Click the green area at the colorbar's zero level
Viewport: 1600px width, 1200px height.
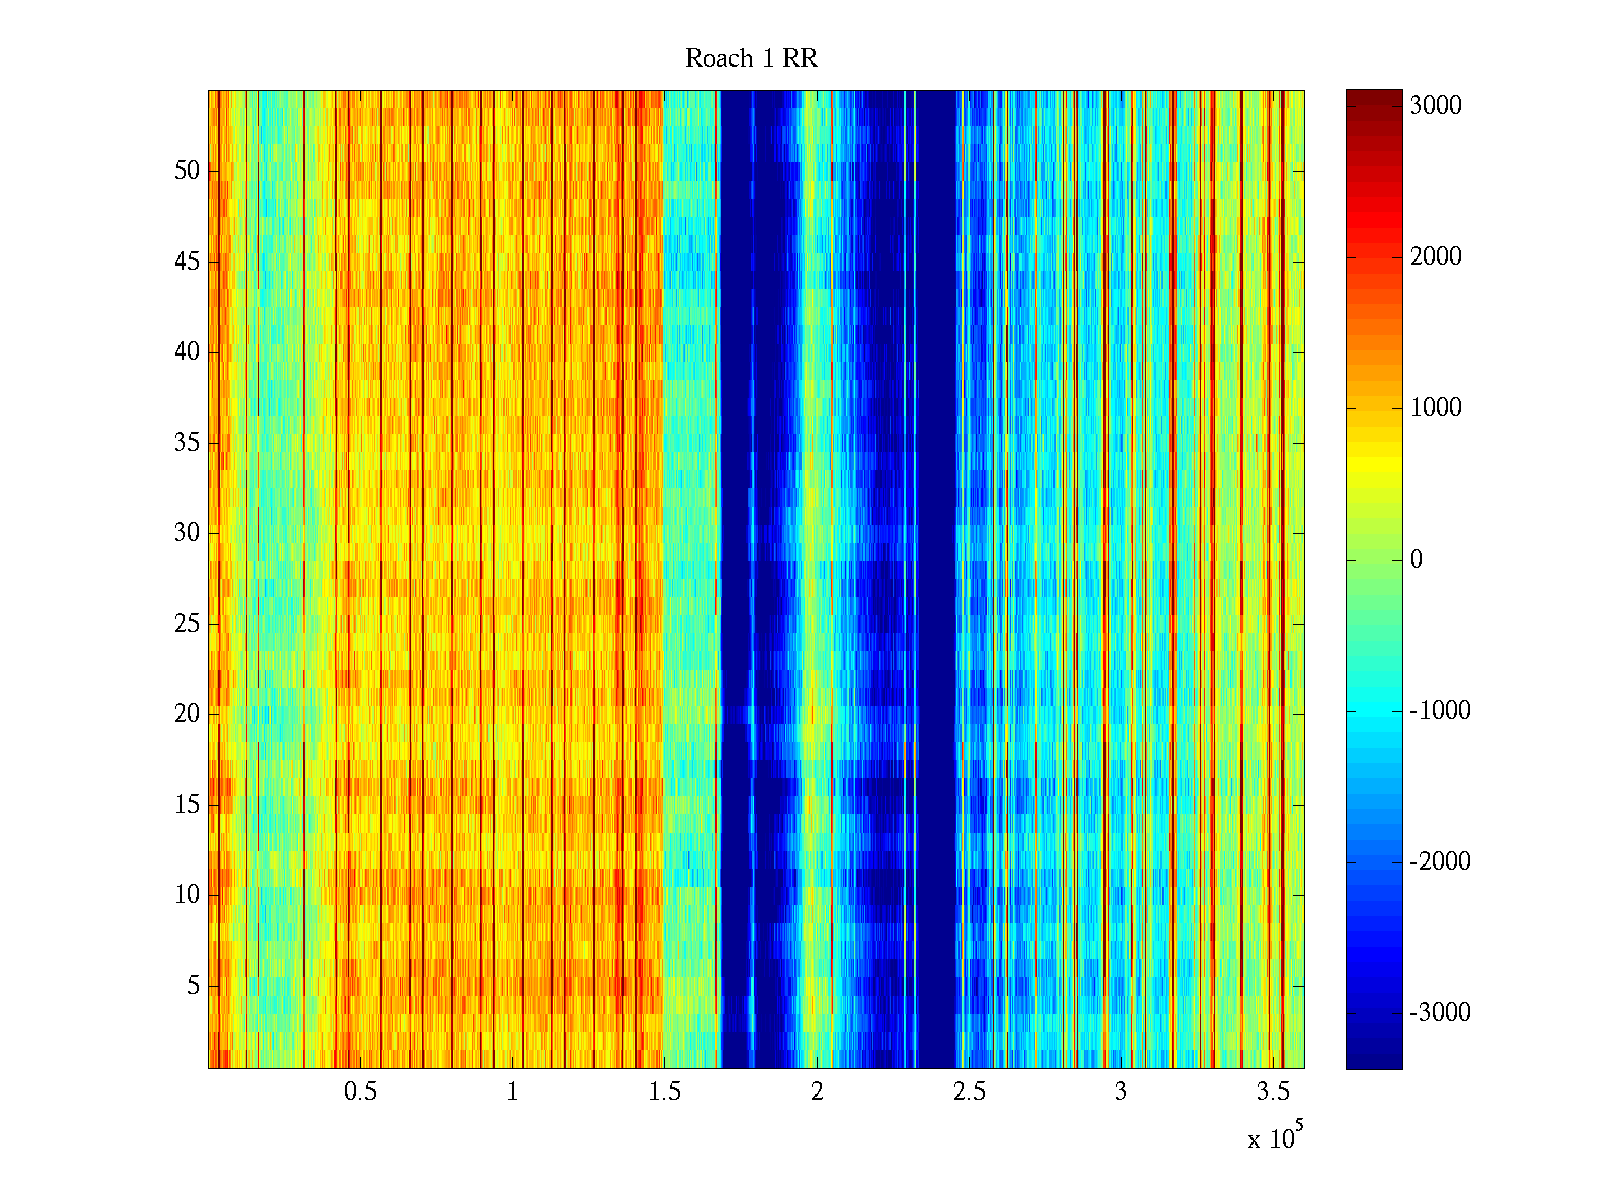(x=1373, y=560)
